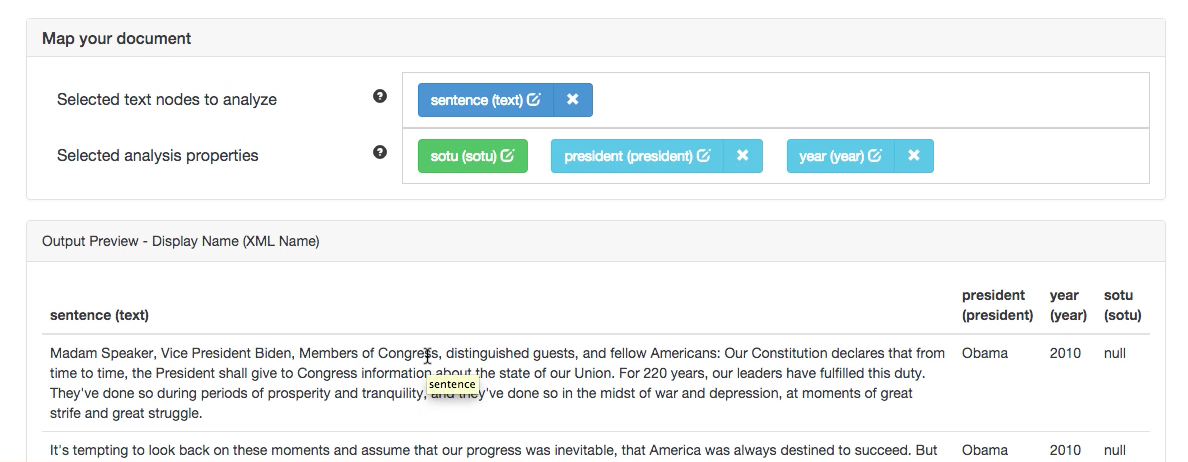The width and height of the screenshot is (1188, 462).
Task: Click edit icon on sotu (sotu) tag
Action: (507, 155)
